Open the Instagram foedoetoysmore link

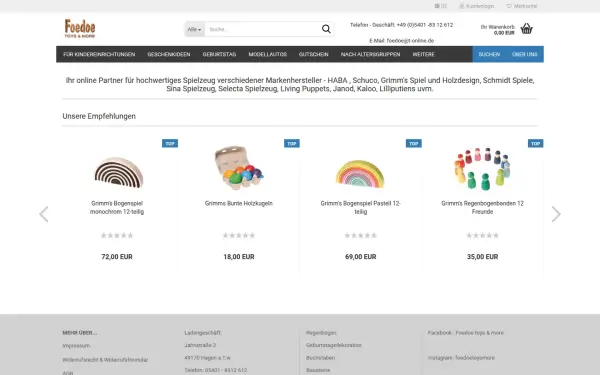[461, 358]
